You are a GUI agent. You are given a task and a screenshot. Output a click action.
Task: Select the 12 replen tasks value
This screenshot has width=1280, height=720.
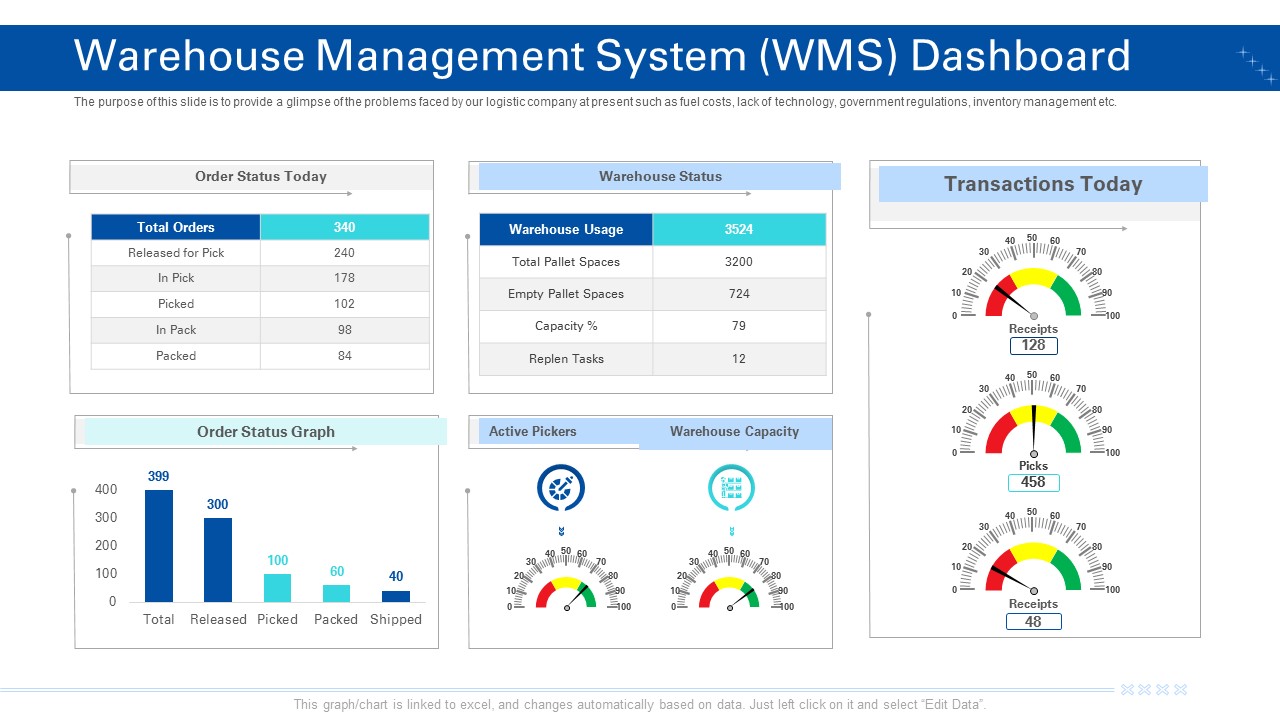(x=739, y=359)
